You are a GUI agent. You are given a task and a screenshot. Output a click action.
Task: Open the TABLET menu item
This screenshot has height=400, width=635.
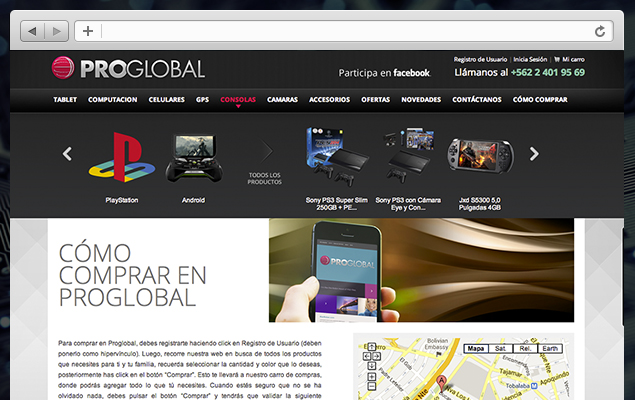click(65, 100)
